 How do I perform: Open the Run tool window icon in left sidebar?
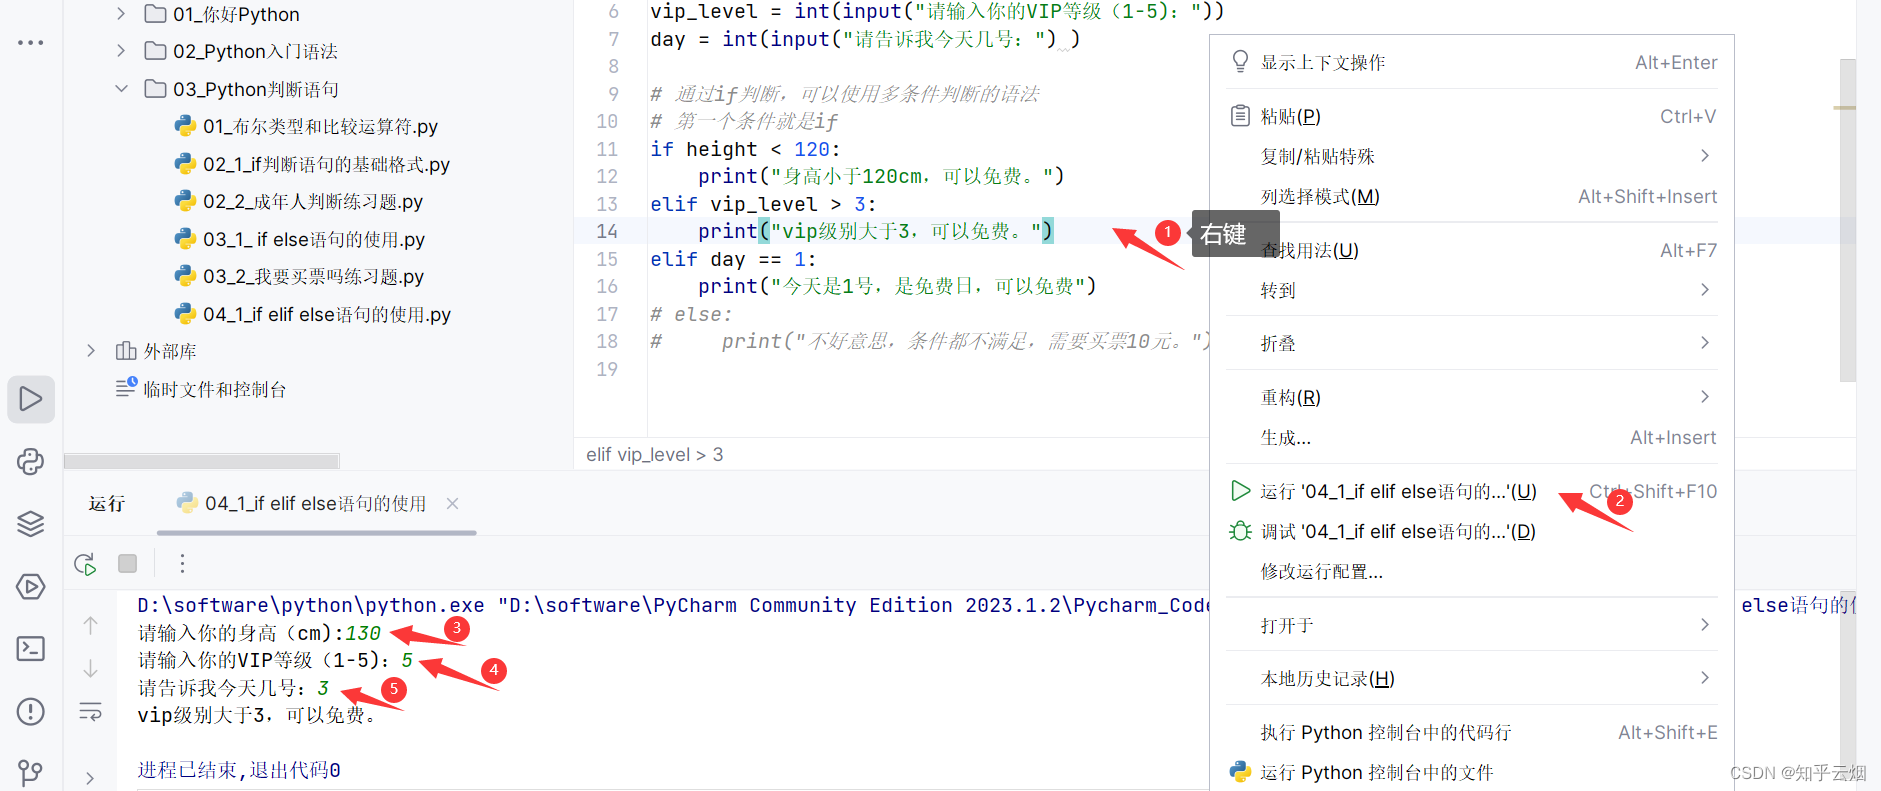pyautogui.click(x=31, y=399)
